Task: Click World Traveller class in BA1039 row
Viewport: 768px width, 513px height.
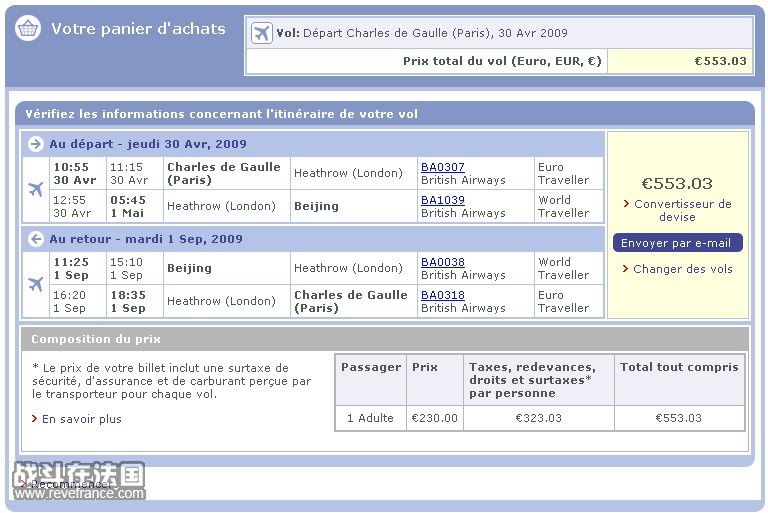Action: pos(563,206)
